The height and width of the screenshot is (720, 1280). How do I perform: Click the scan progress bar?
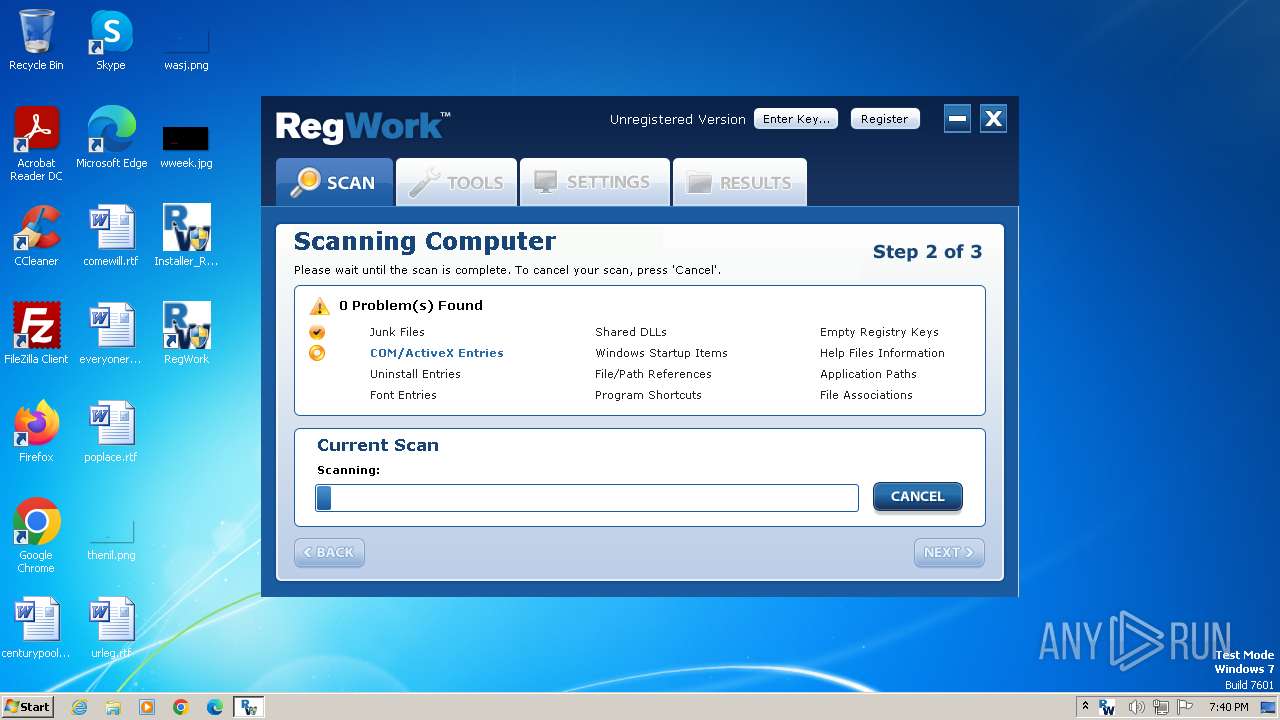click(x=587, y=498)
